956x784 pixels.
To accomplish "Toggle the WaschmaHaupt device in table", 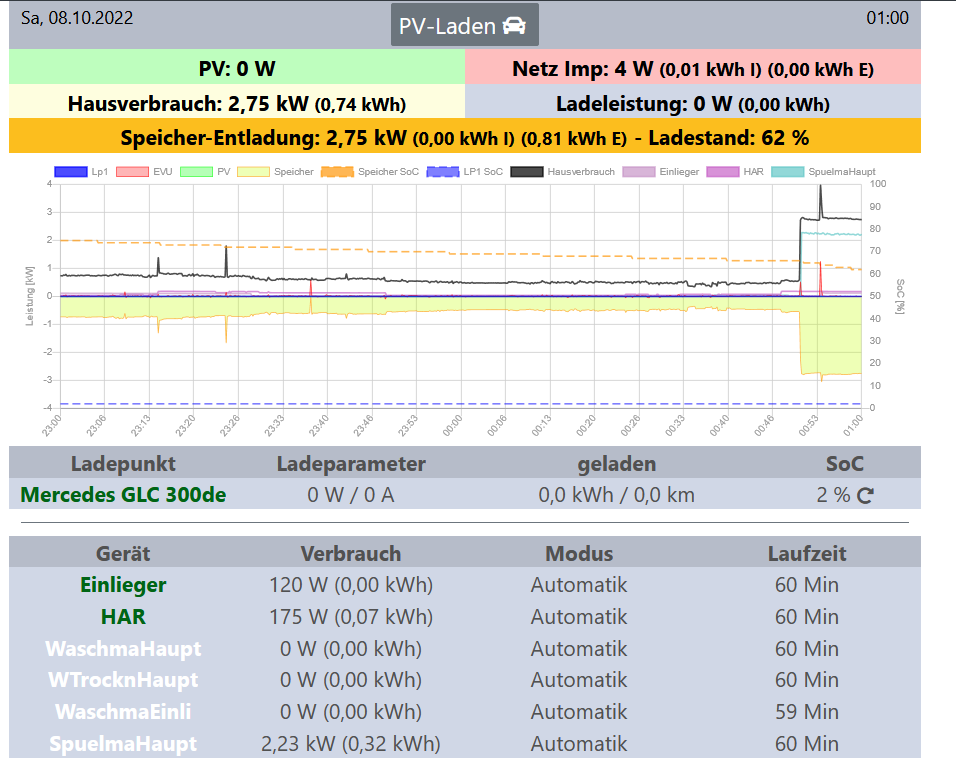I will [123, 649].
